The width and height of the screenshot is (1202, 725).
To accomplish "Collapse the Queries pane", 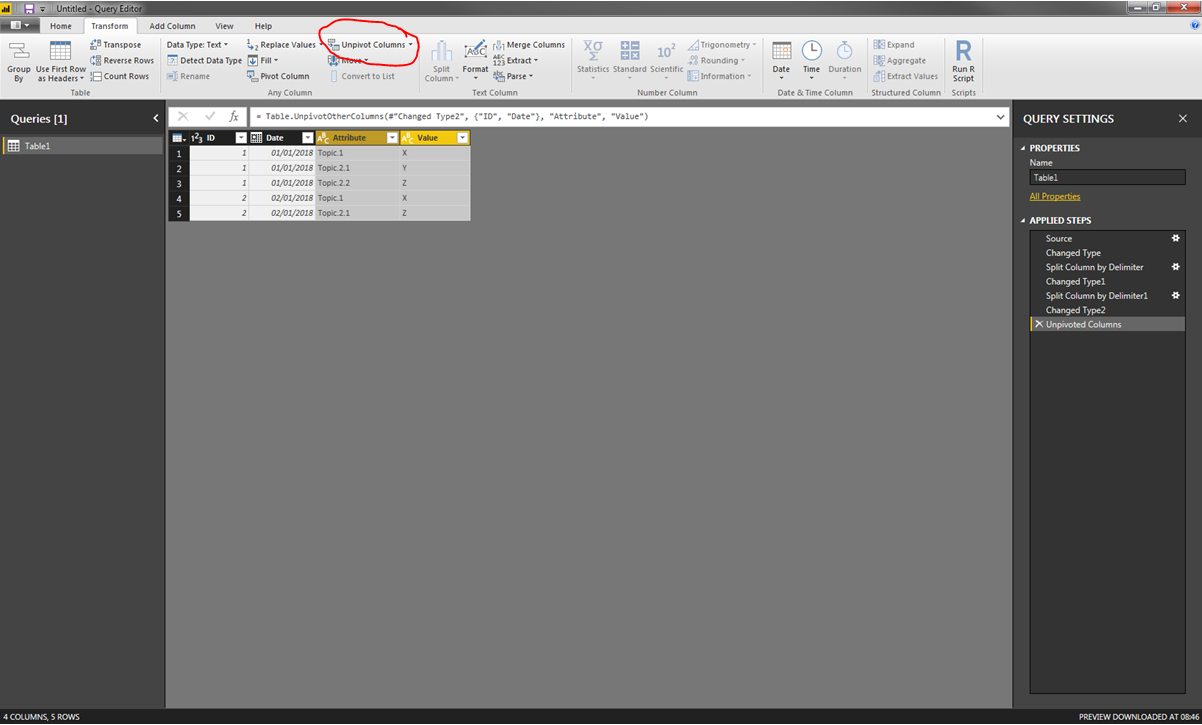I will coord(155,118).
